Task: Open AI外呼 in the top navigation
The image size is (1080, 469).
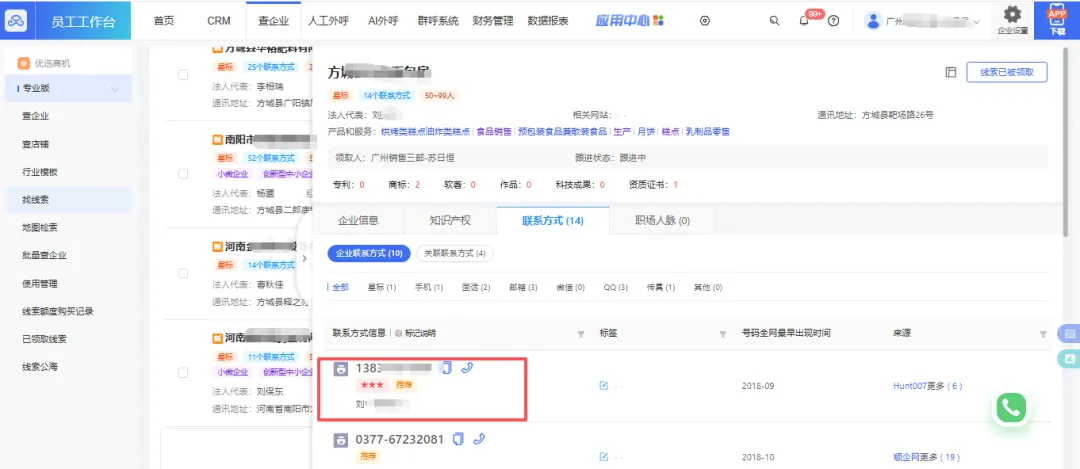Action: (x=383, y=21)
